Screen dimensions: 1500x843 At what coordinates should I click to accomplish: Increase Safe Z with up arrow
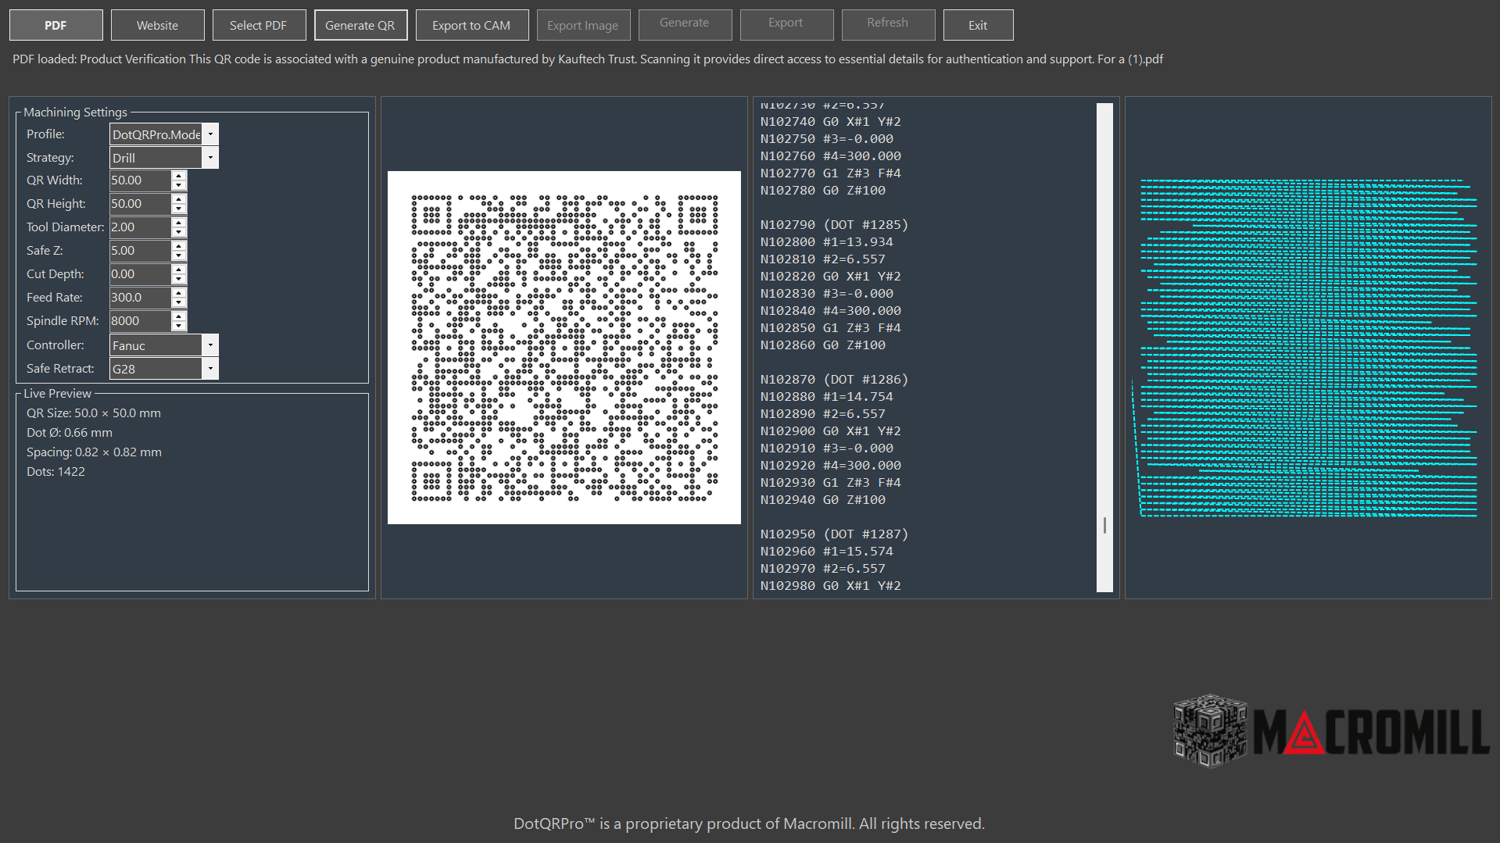point(179,245)
